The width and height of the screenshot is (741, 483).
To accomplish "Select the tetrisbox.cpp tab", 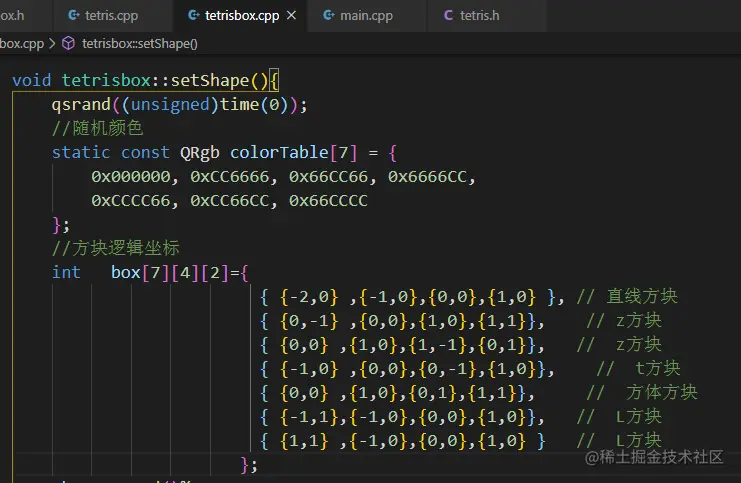I will (x=240, y=16).
